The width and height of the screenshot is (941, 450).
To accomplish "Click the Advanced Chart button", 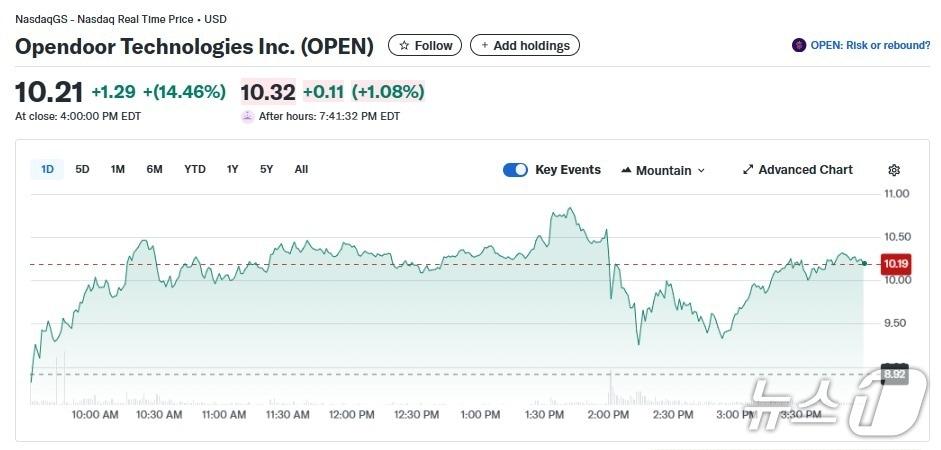I will pos(805,170).
